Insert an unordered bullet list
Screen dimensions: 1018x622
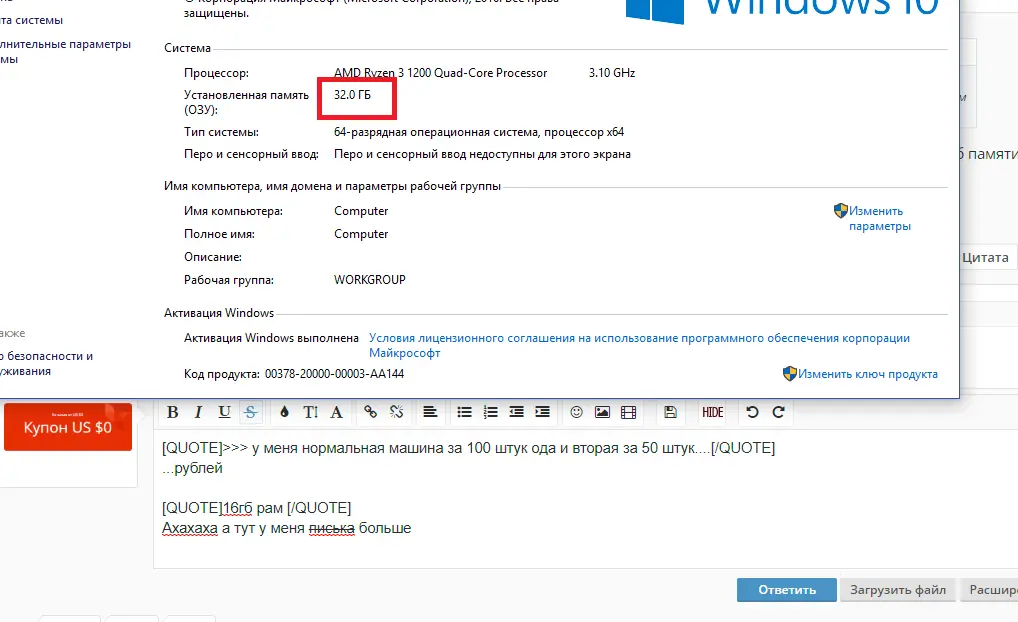click(464, 412)
